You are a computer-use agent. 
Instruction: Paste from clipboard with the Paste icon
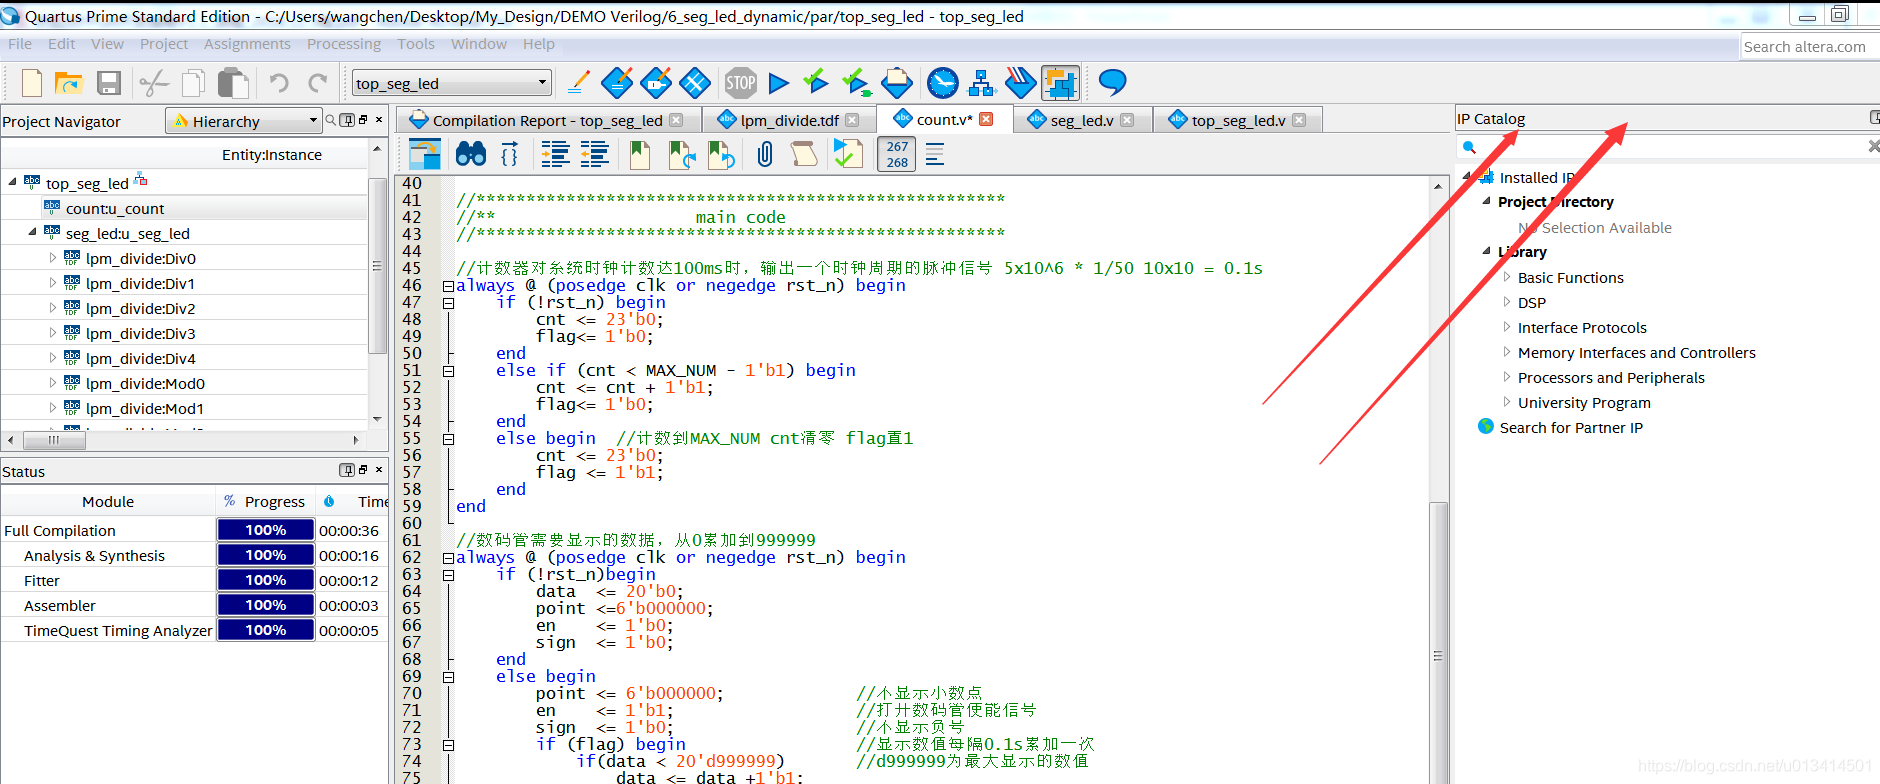pyautogui.click(x=233, y=83)
